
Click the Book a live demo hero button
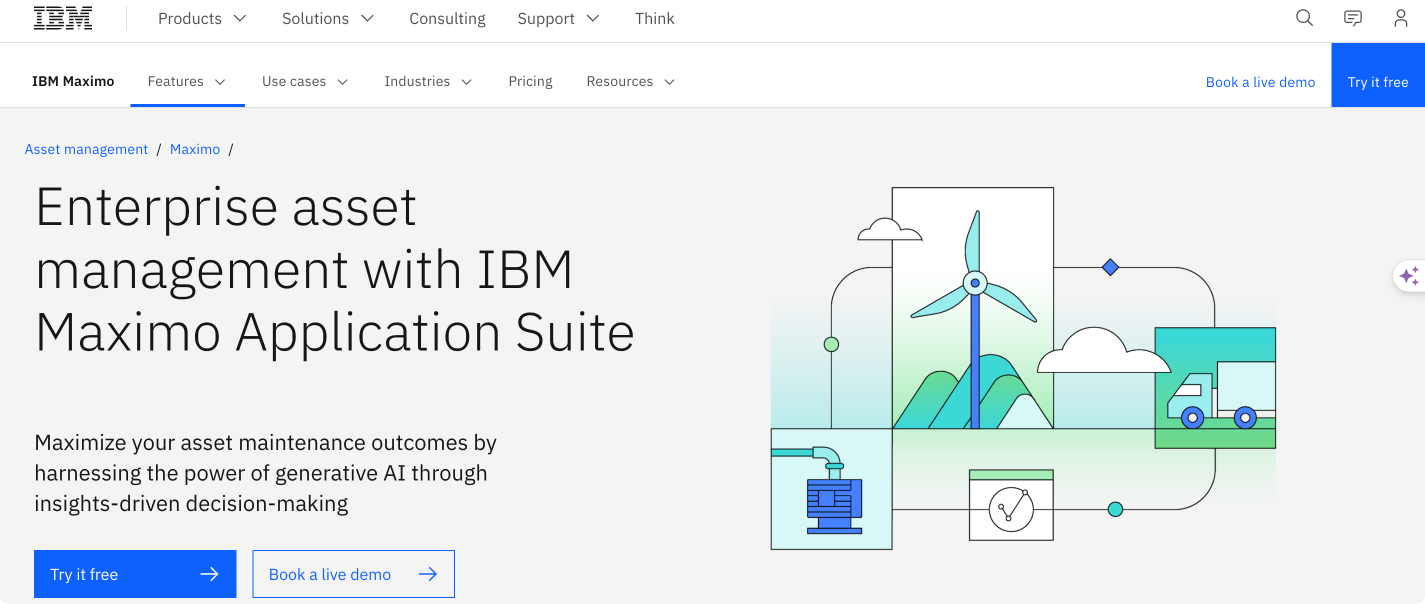point(353,574)
